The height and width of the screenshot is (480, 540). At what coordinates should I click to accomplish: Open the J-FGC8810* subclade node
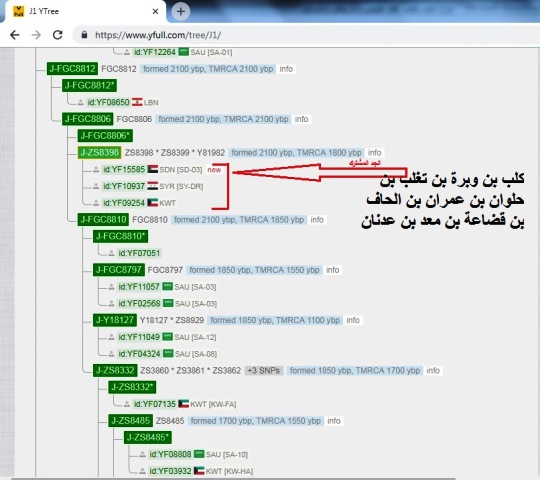tap(120, 236)
